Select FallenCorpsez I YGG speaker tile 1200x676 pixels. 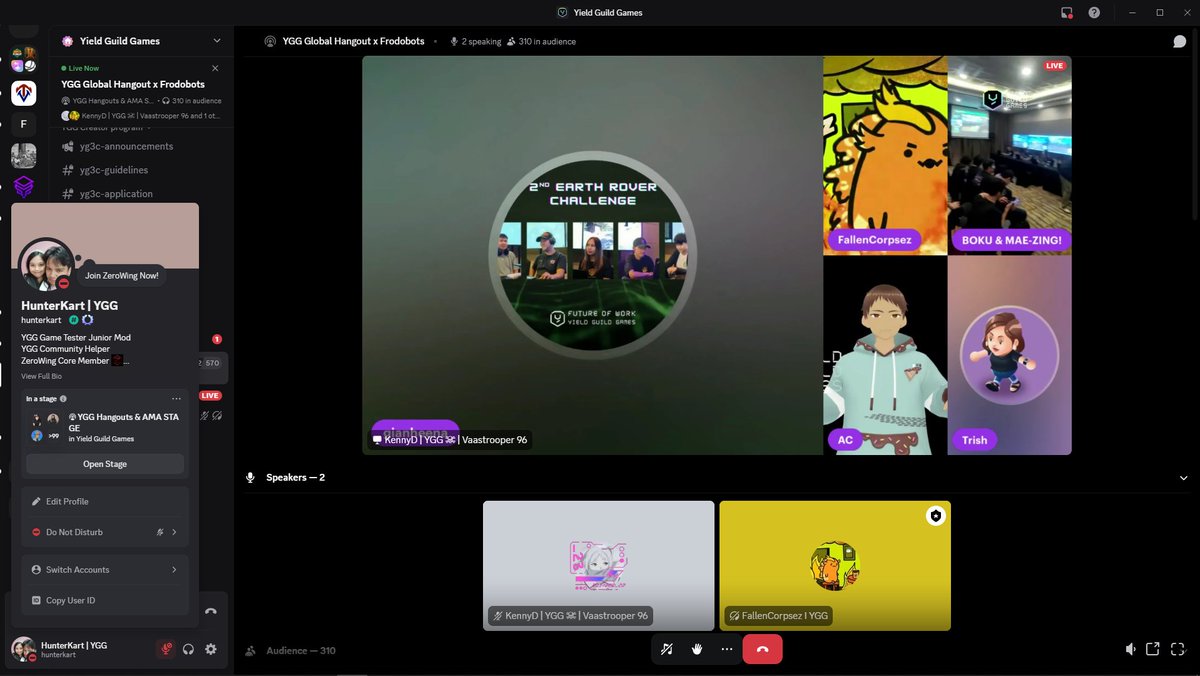coord(835,566)
